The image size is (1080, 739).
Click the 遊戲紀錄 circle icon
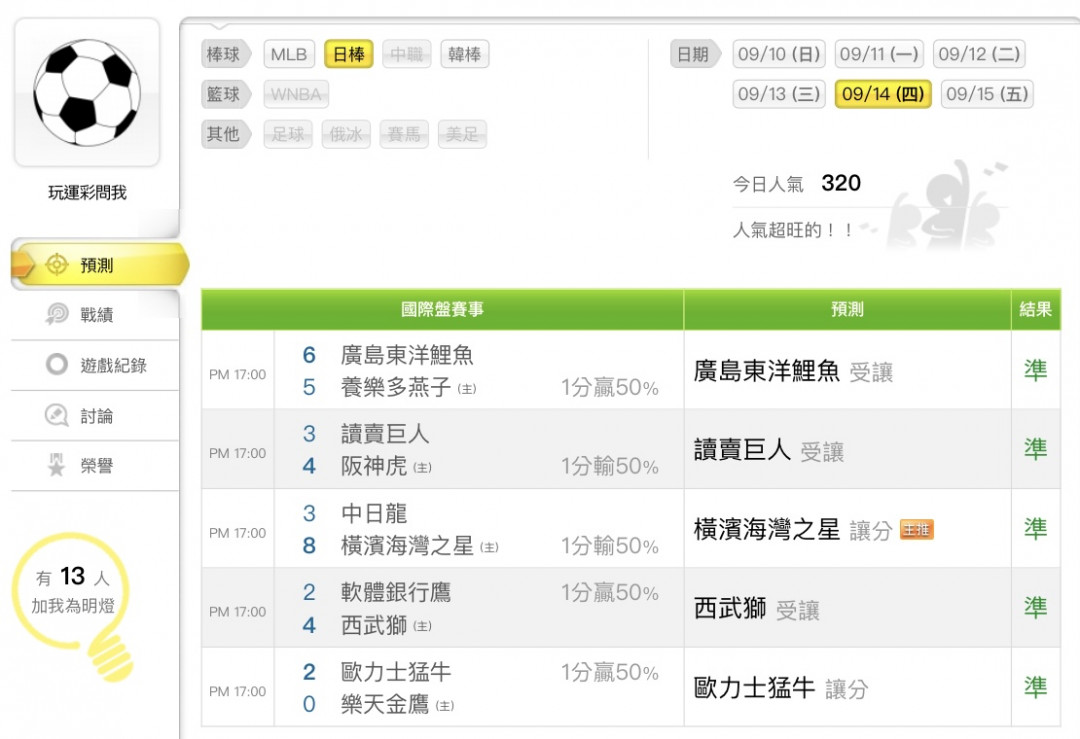pyautogui.click(x=56, y=364)
